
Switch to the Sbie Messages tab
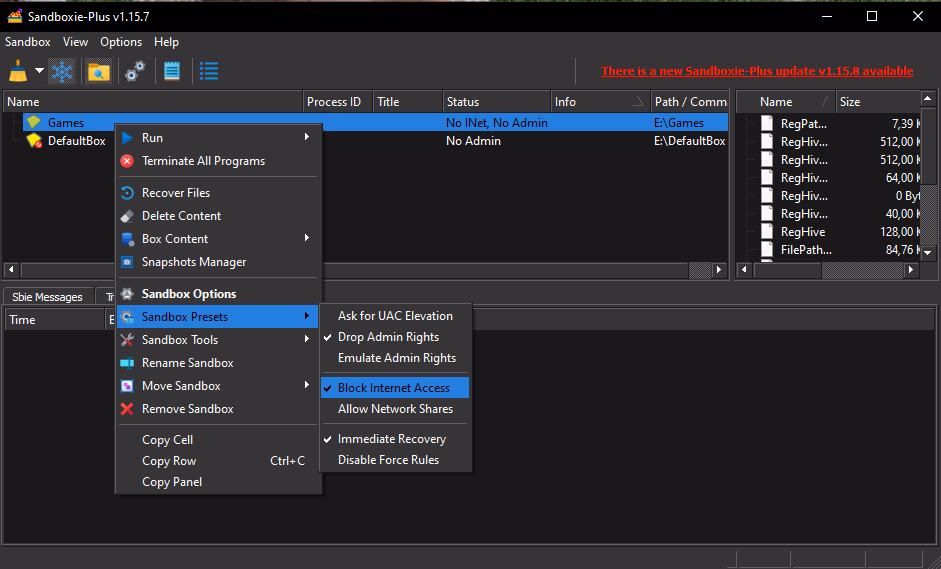click(x=47, y=297)
